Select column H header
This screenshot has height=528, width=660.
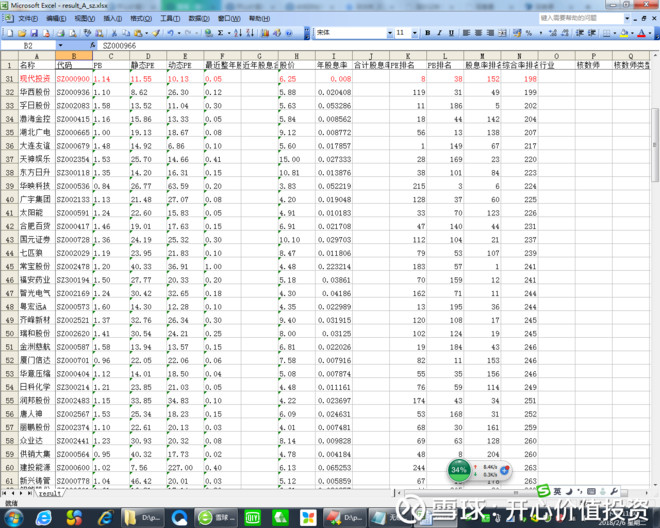pos(296,56)
